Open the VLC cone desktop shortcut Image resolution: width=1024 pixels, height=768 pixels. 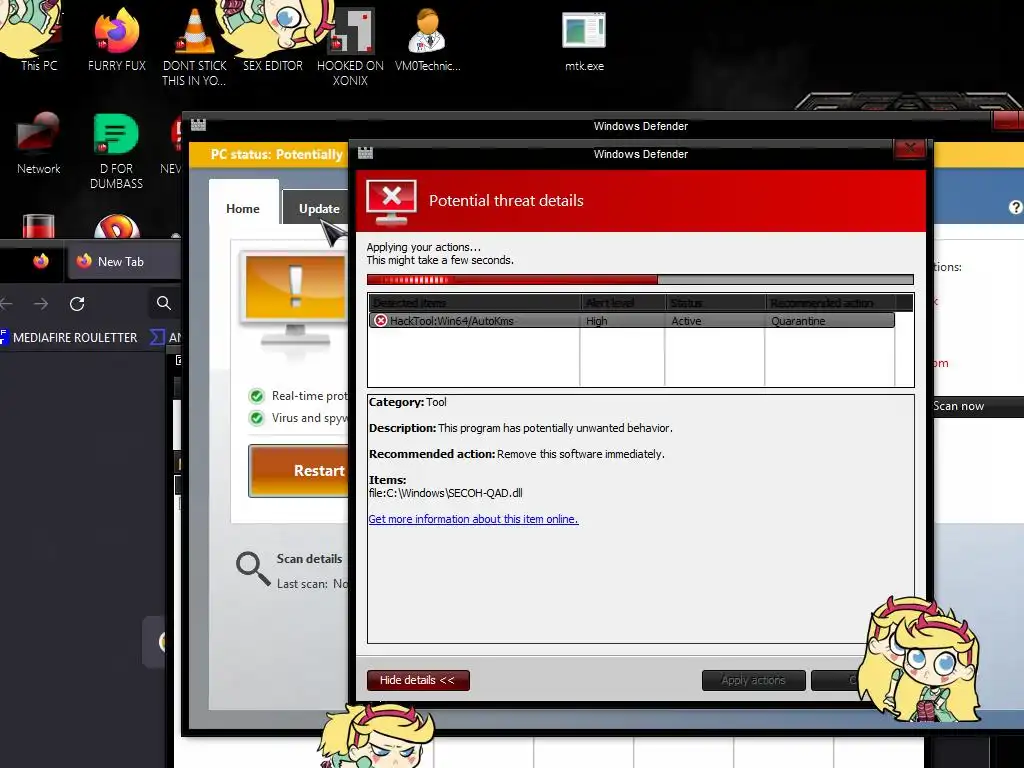click(194, 46)
